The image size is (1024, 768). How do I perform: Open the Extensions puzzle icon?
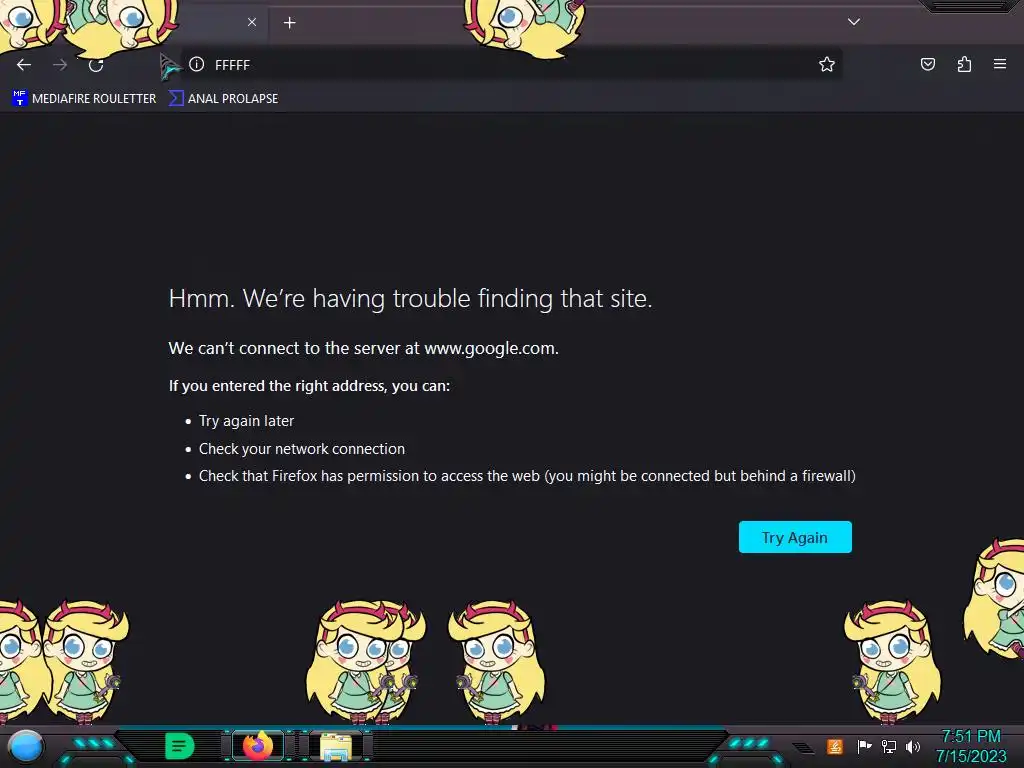coord(965,64)
